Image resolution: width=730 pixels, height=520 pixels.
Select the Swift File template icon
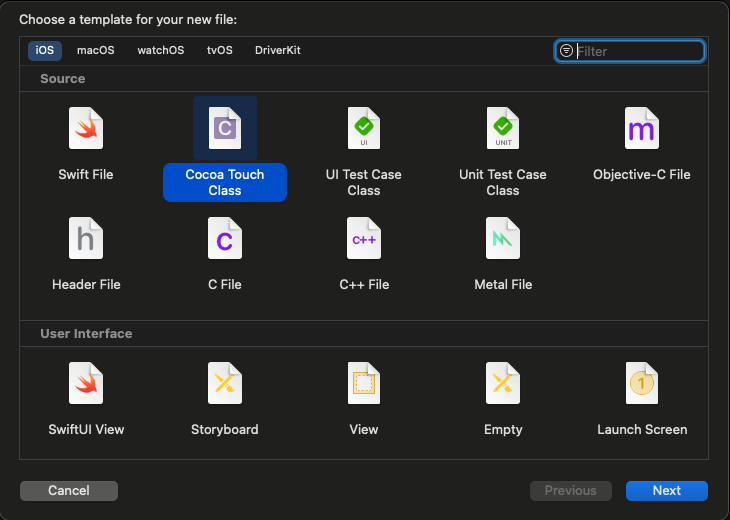86,128
